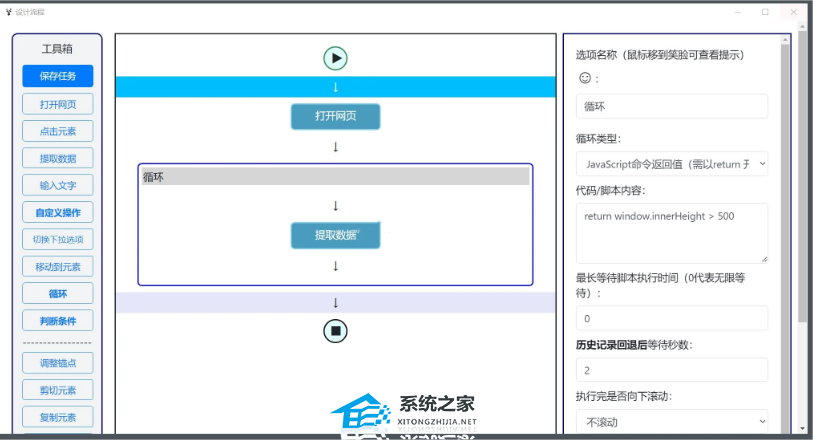Click the 执行完是否向下滚动 label
Viewport: 813px width, 440px height.
[x=624, y=396]
